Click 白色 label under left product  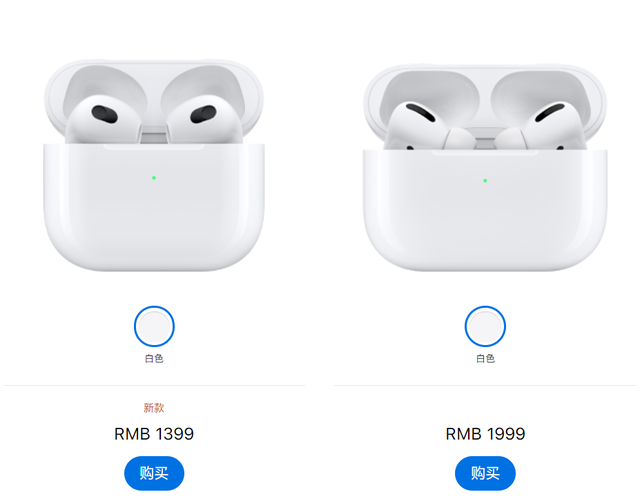pyautogui.click(x=154, y=358)
